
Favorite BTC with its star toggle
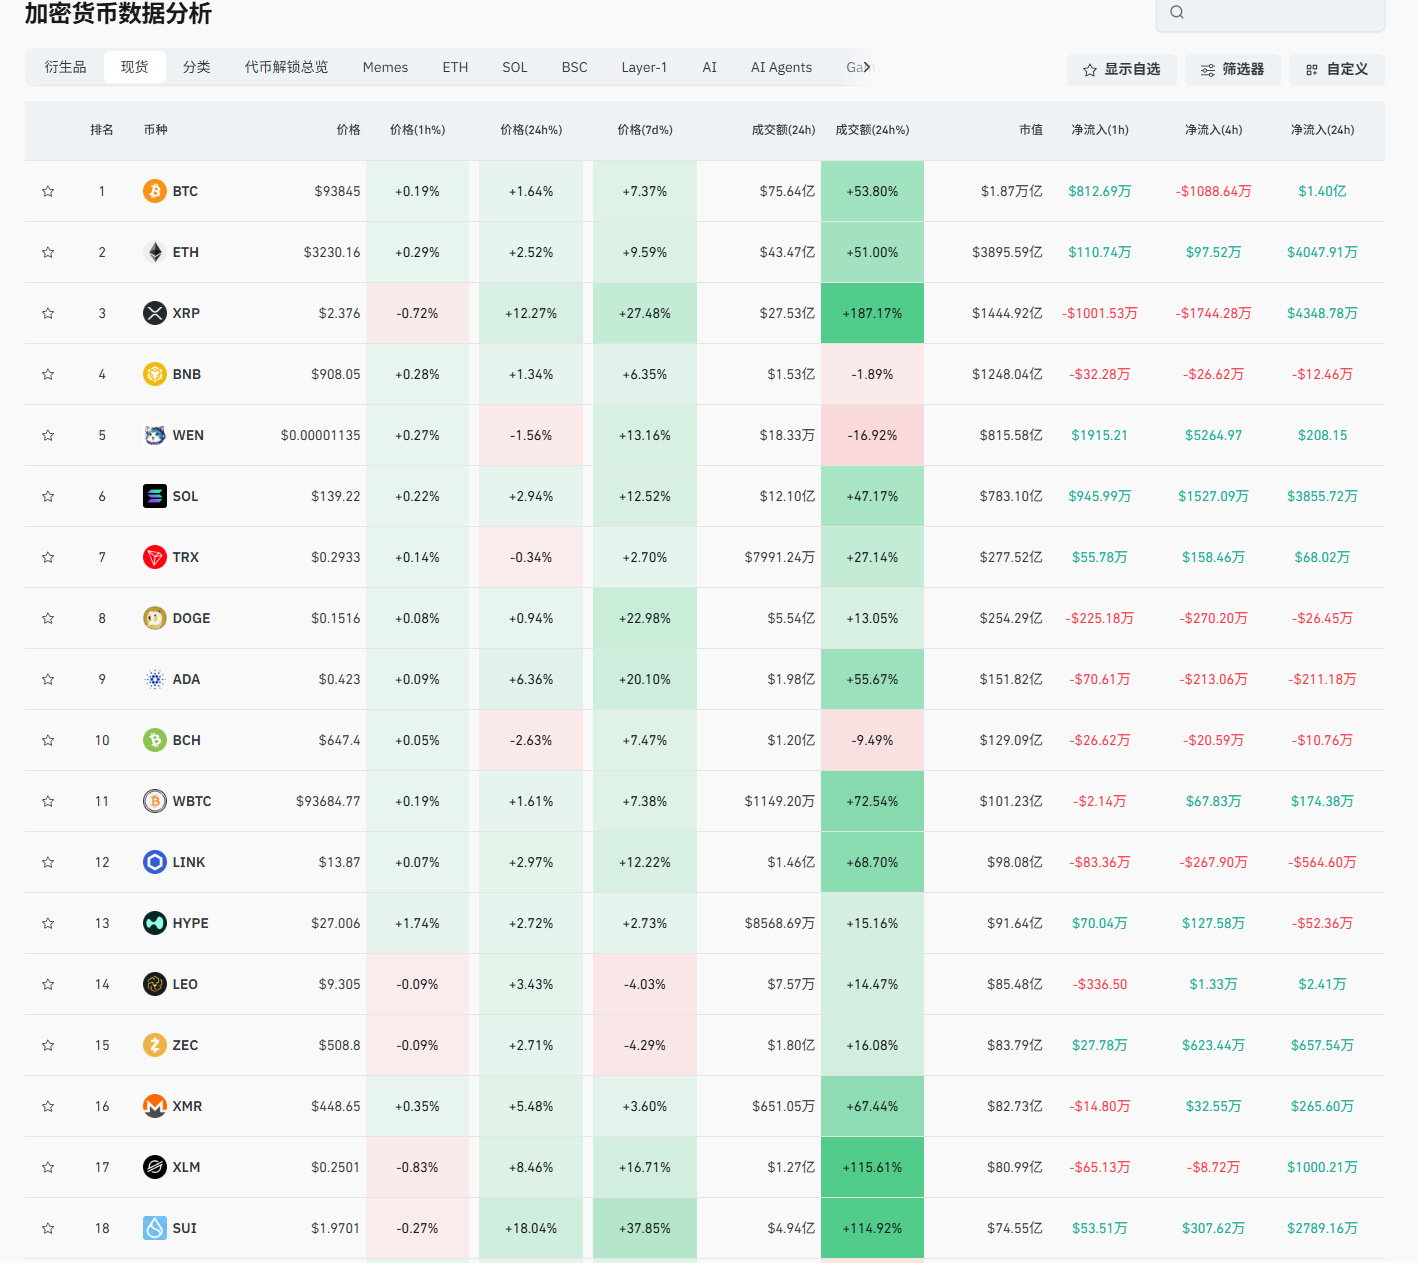[48, 191]
